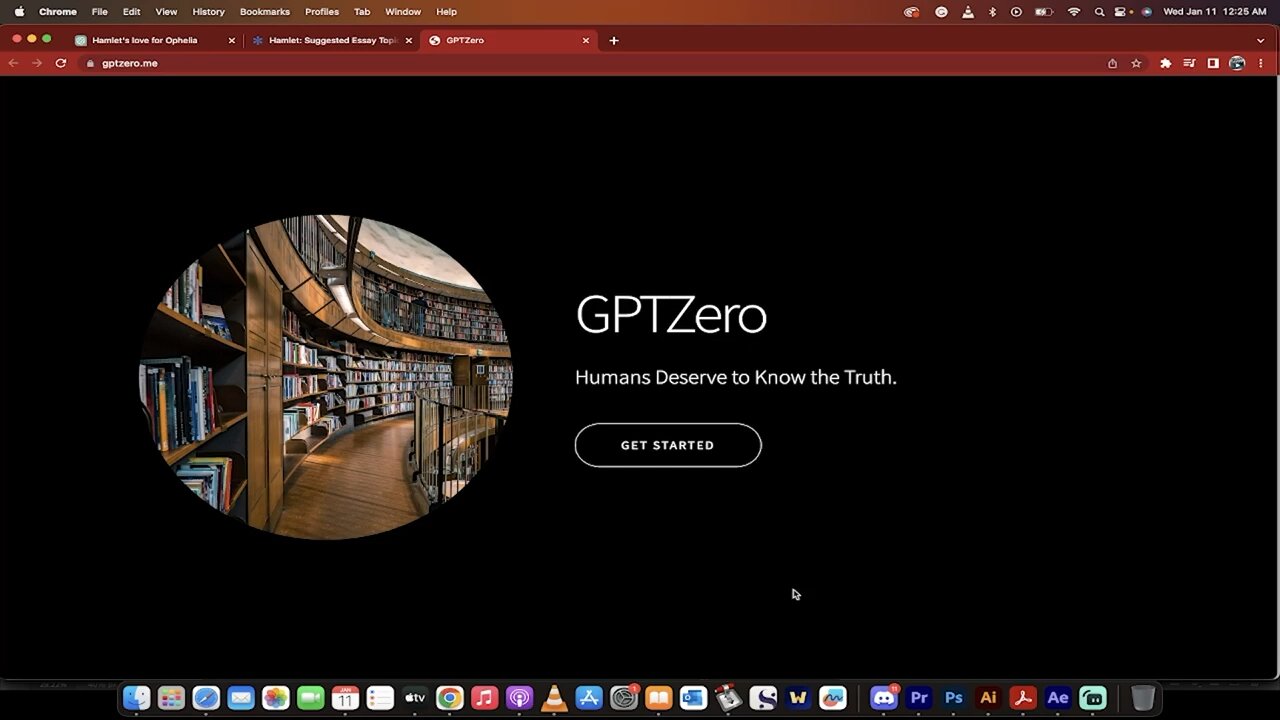The width and height of the screenshot is (1280, 720).
Task: Go forward to the next page
Action: (37, 63)
